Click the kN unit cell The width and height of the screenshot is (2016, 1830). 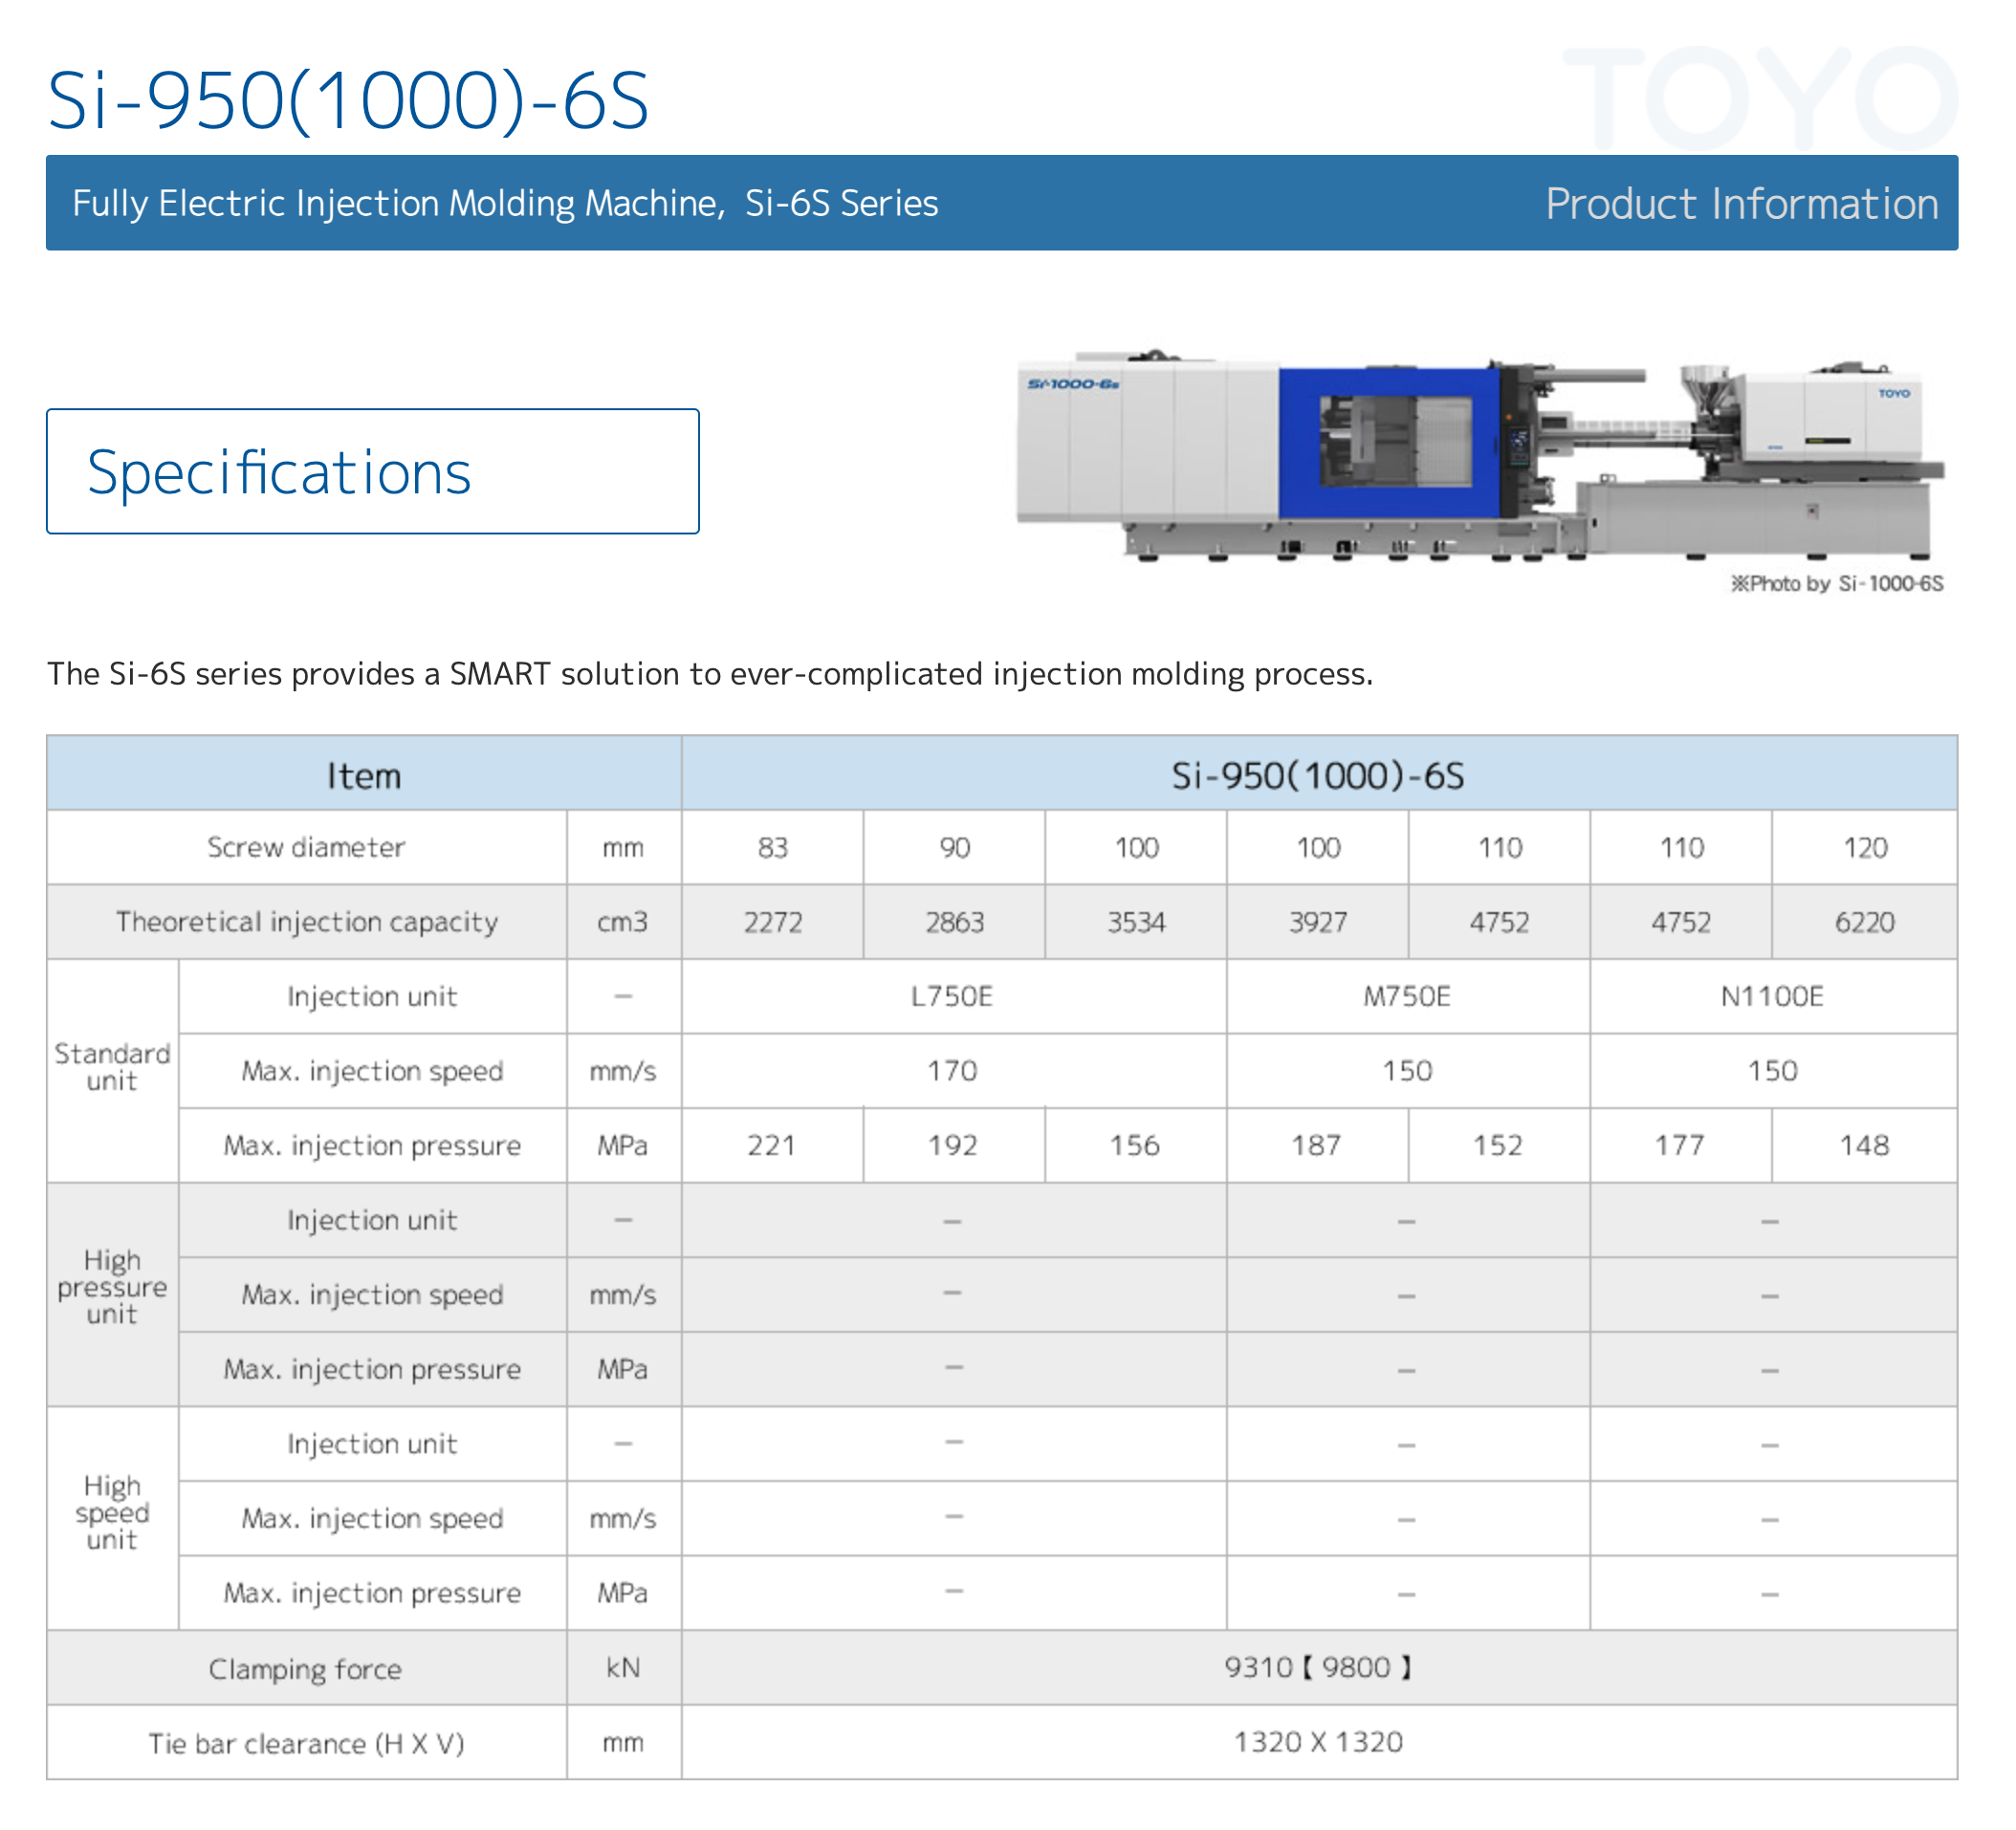(x=623, y=1667)
